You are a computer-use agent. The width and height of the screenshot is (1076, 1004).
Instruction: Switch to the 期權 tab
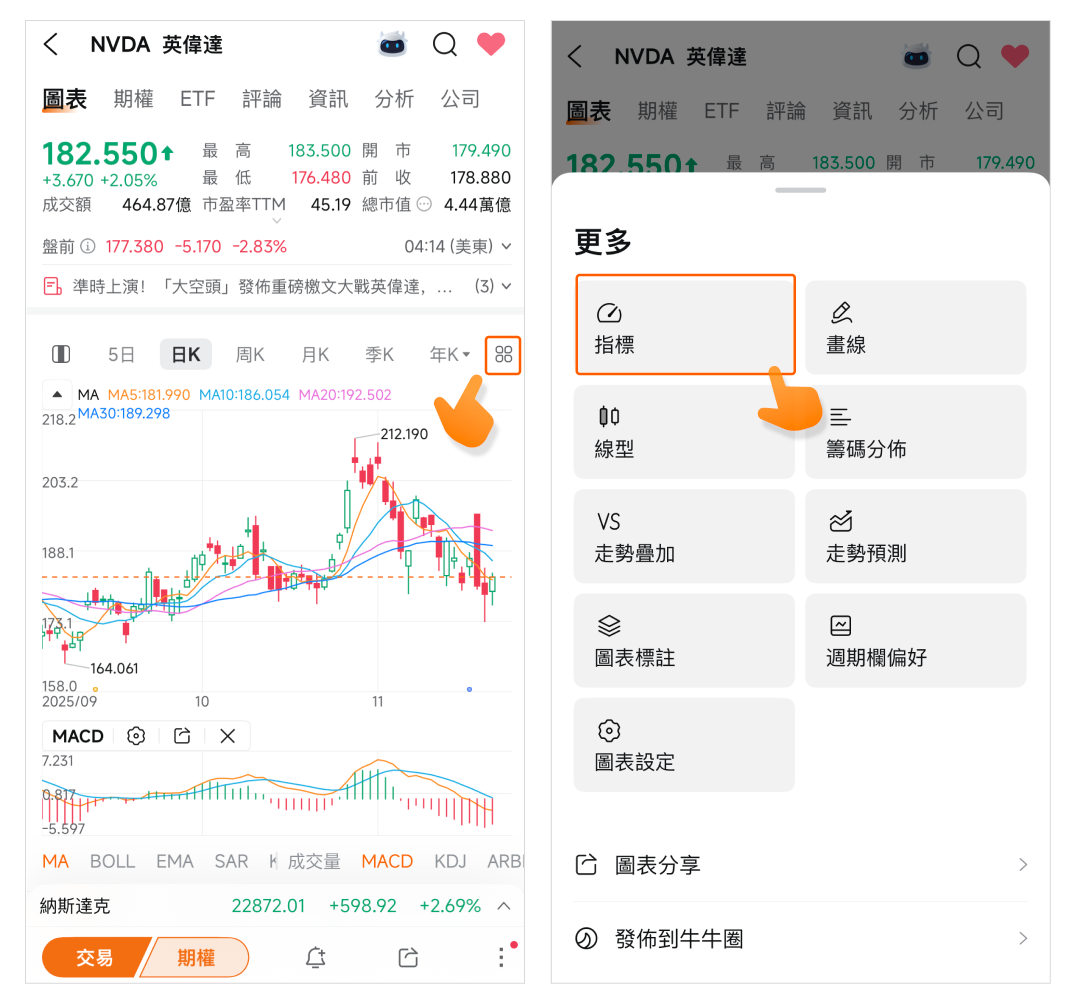click(133, 99)
